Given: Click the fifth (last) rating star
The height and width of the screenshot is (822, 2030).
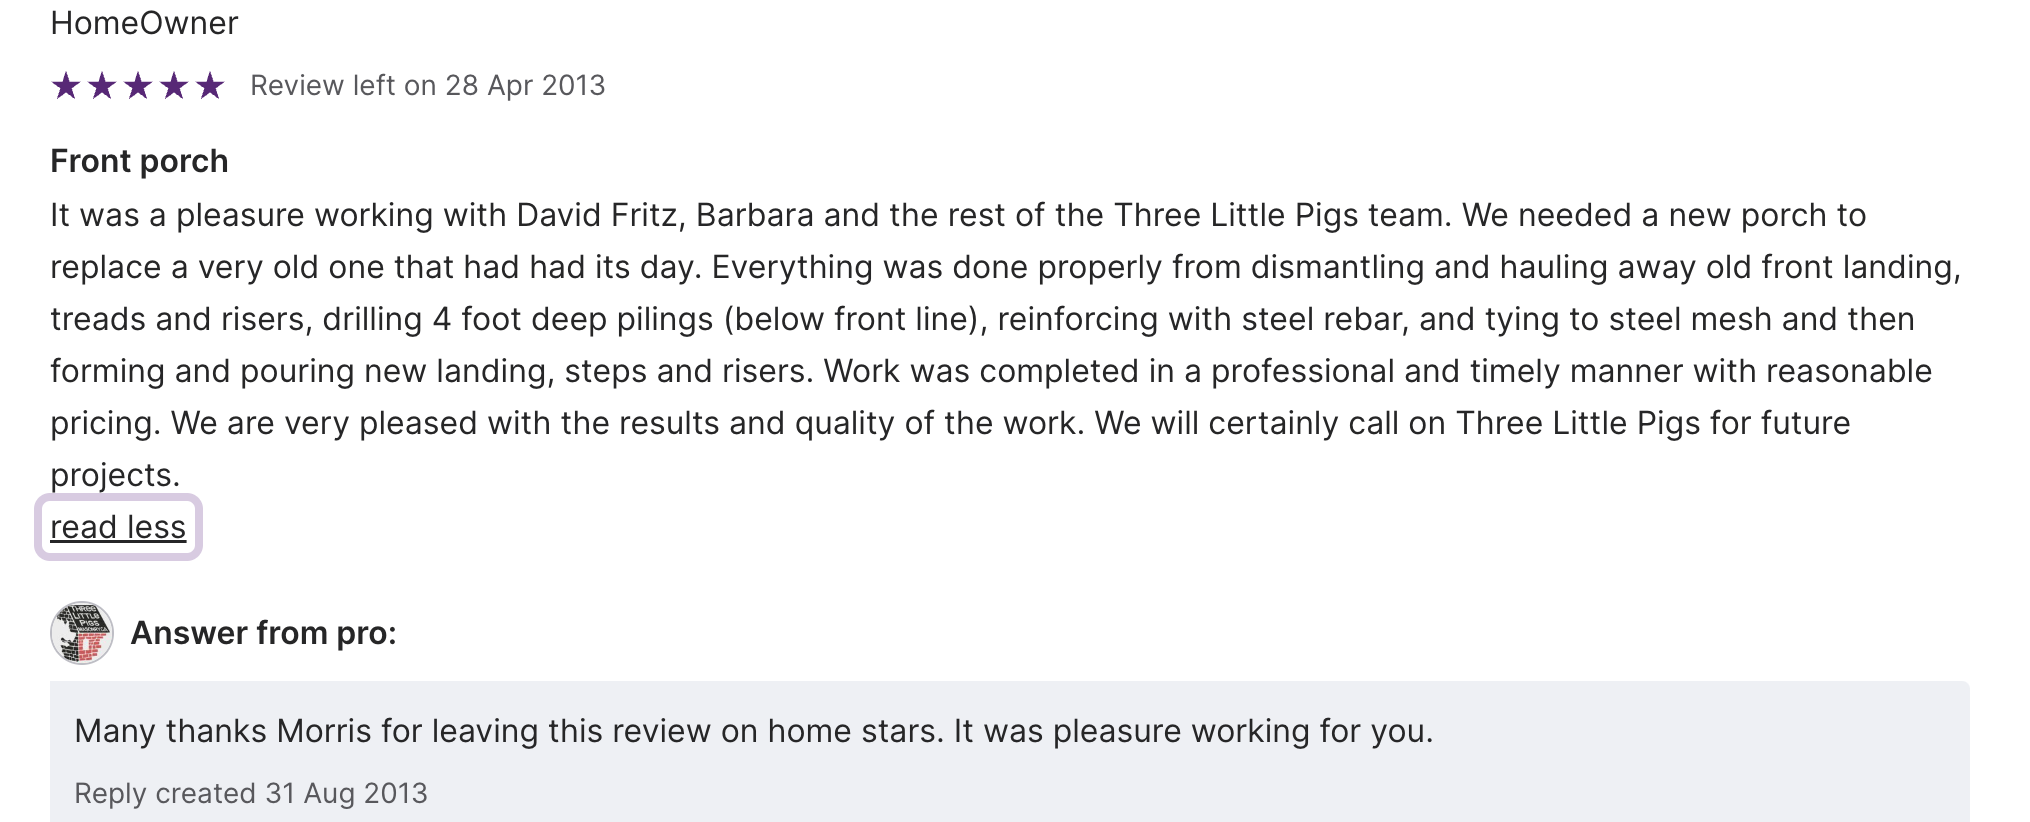Looking at the screenshot, I should (x=210, y=86).
